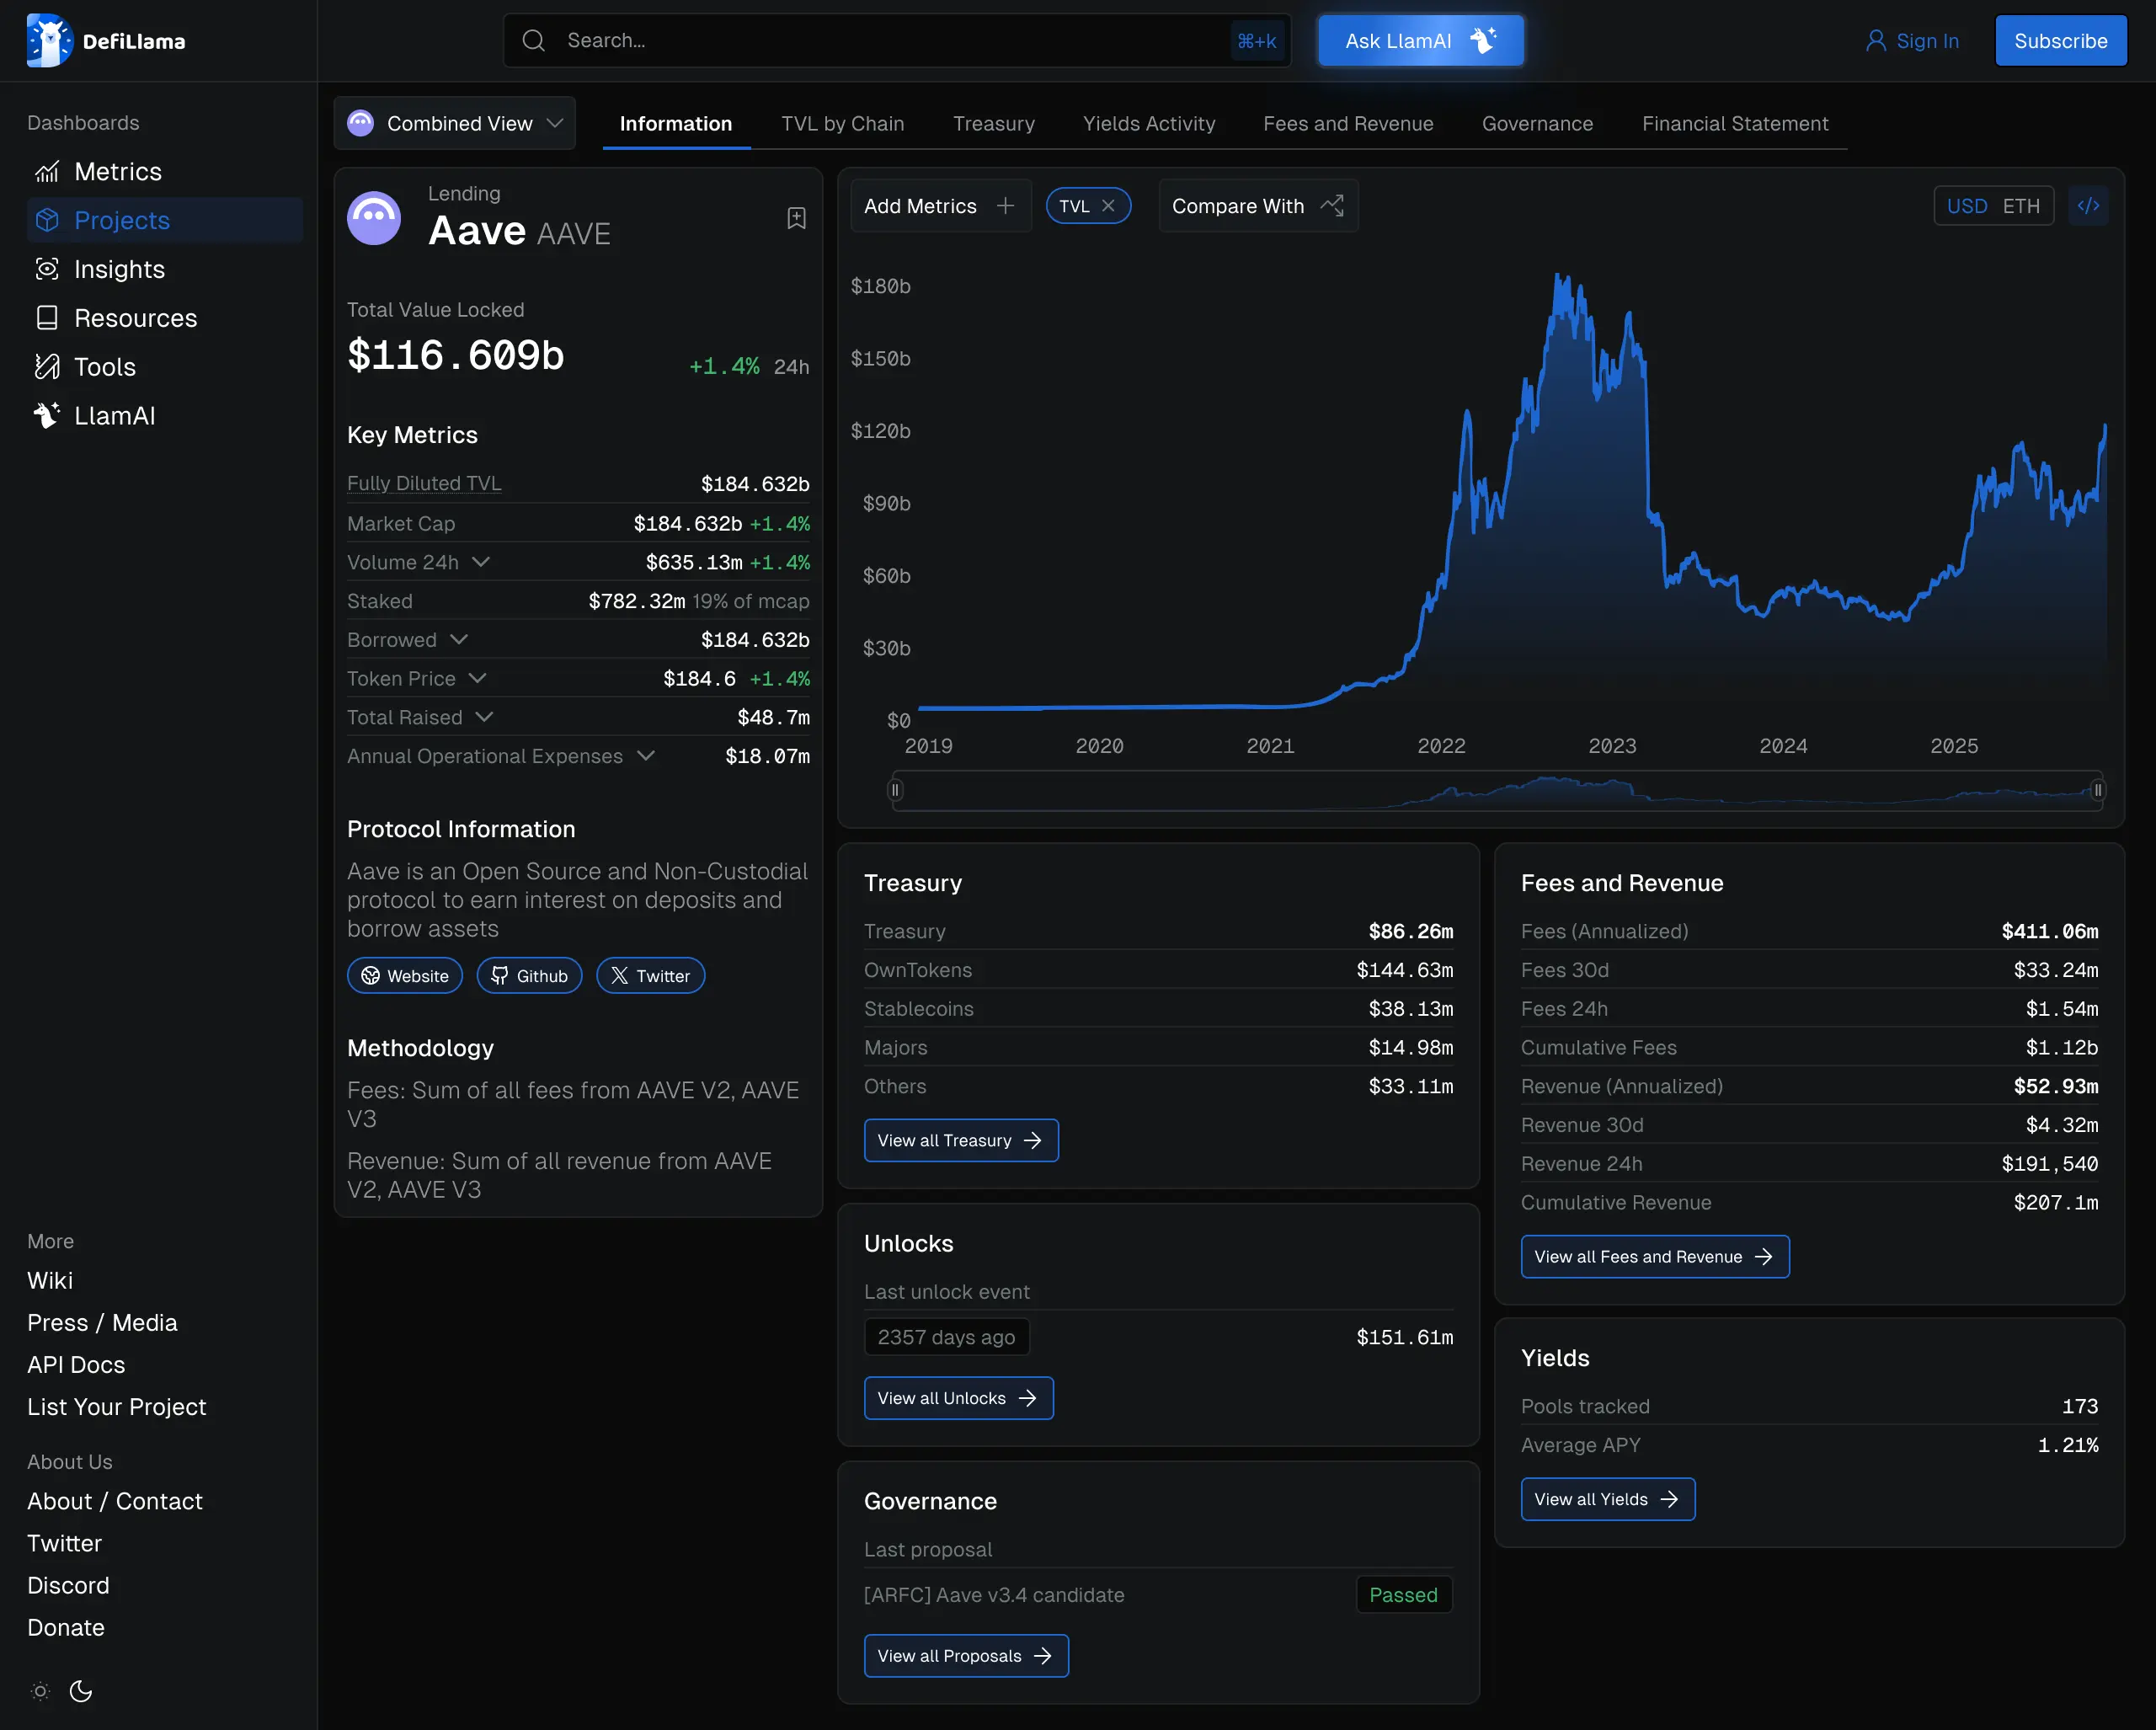
Task: Open the API Docs link
Action: (x=76, y=1365)
